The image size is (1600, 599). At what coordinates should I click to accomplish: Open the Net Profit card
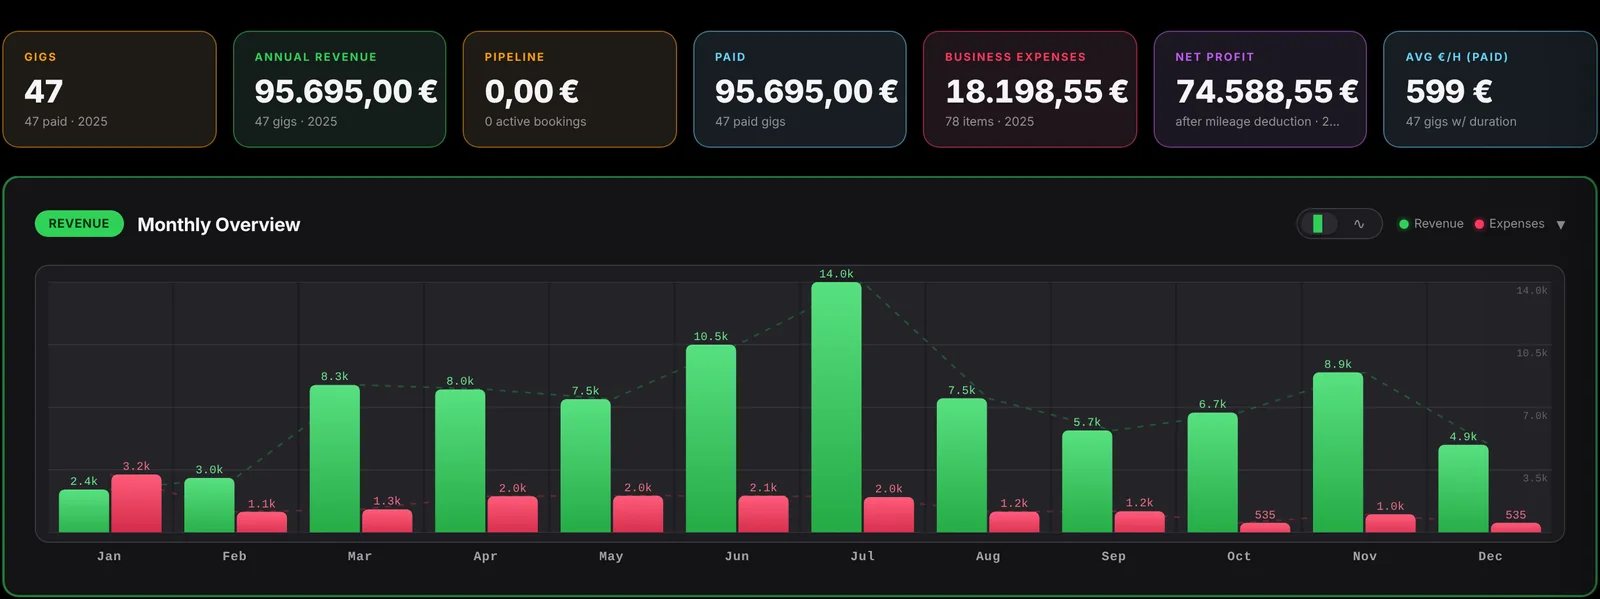(x=1260, y=89)
